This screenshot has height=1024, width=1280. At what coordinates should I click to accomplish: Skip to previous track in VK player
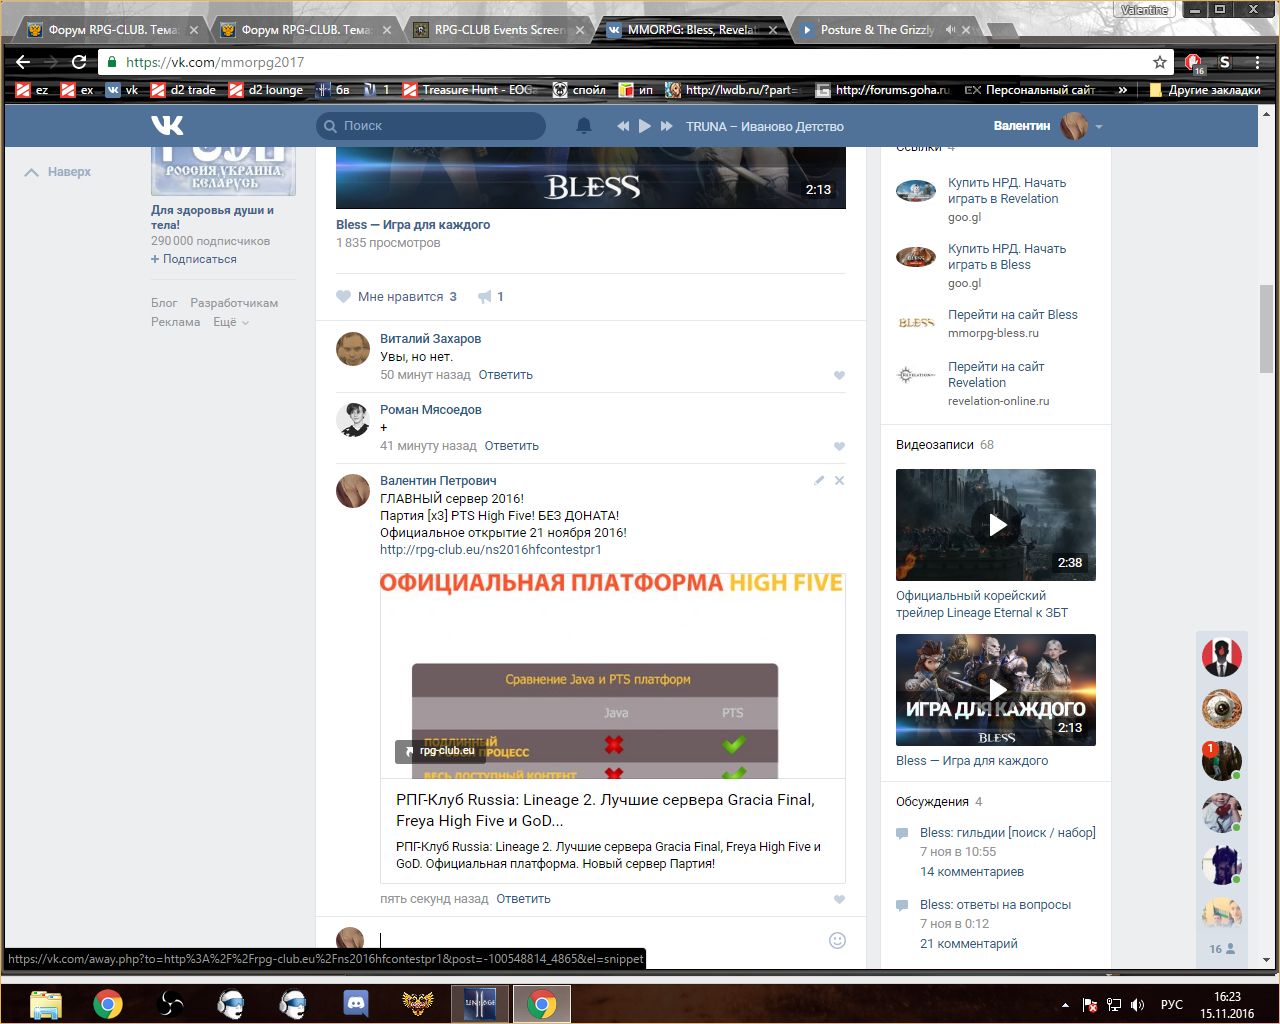click(623, 126)
